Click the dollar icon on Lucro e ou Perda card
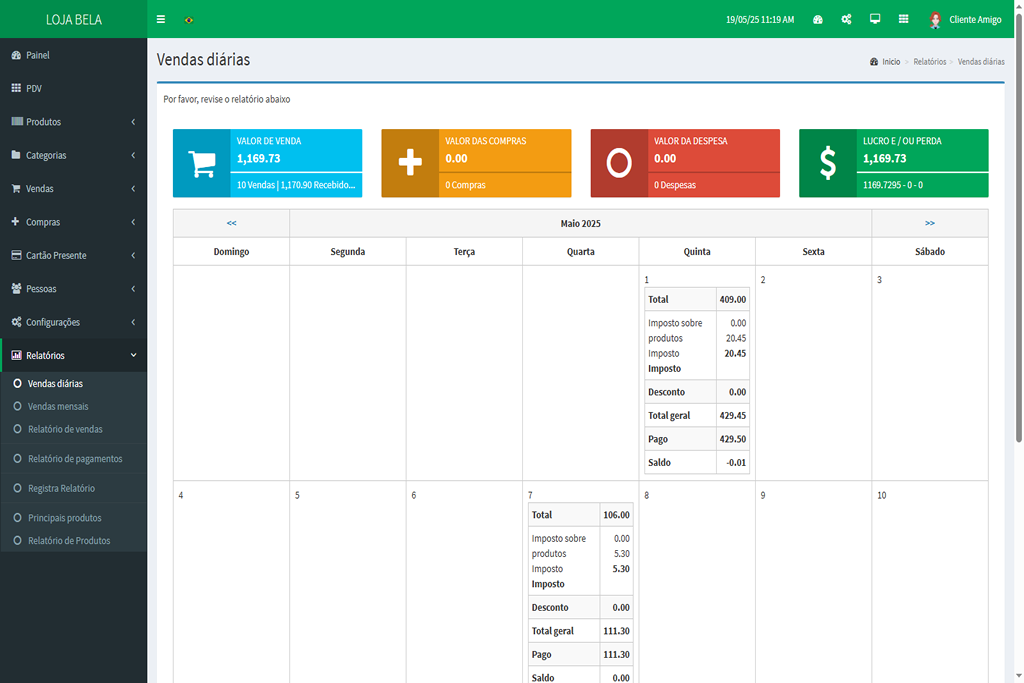This screenshot has width=1024, height=683. 828,163
